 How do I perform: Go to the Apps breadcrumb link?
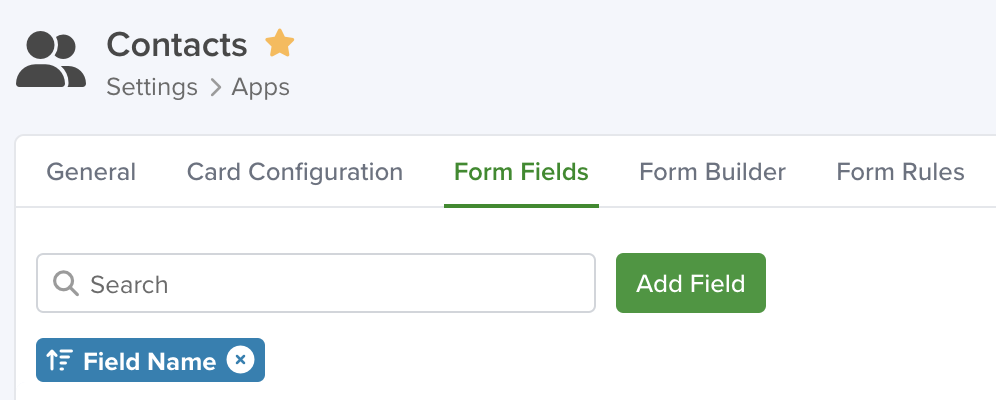pos(260,87)
